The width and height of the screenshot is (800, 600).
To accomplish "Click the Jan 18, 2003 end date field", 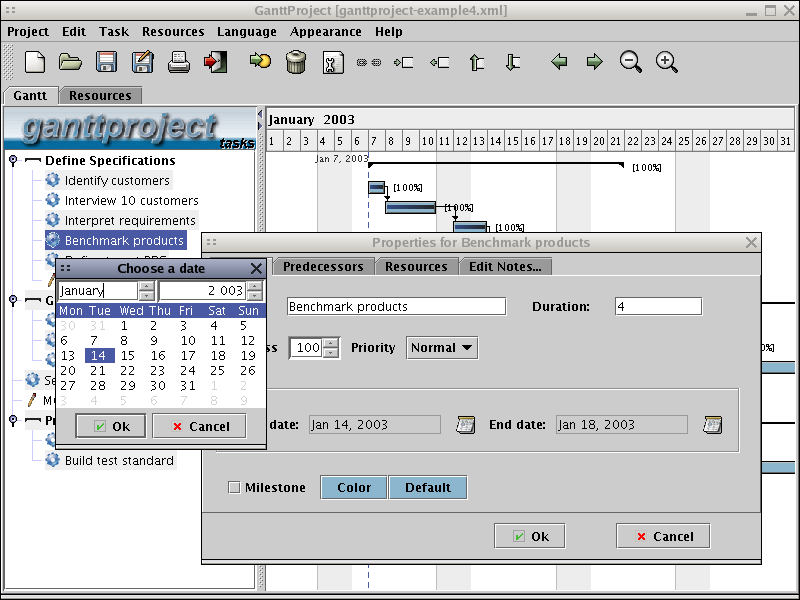I will (622, 424).
